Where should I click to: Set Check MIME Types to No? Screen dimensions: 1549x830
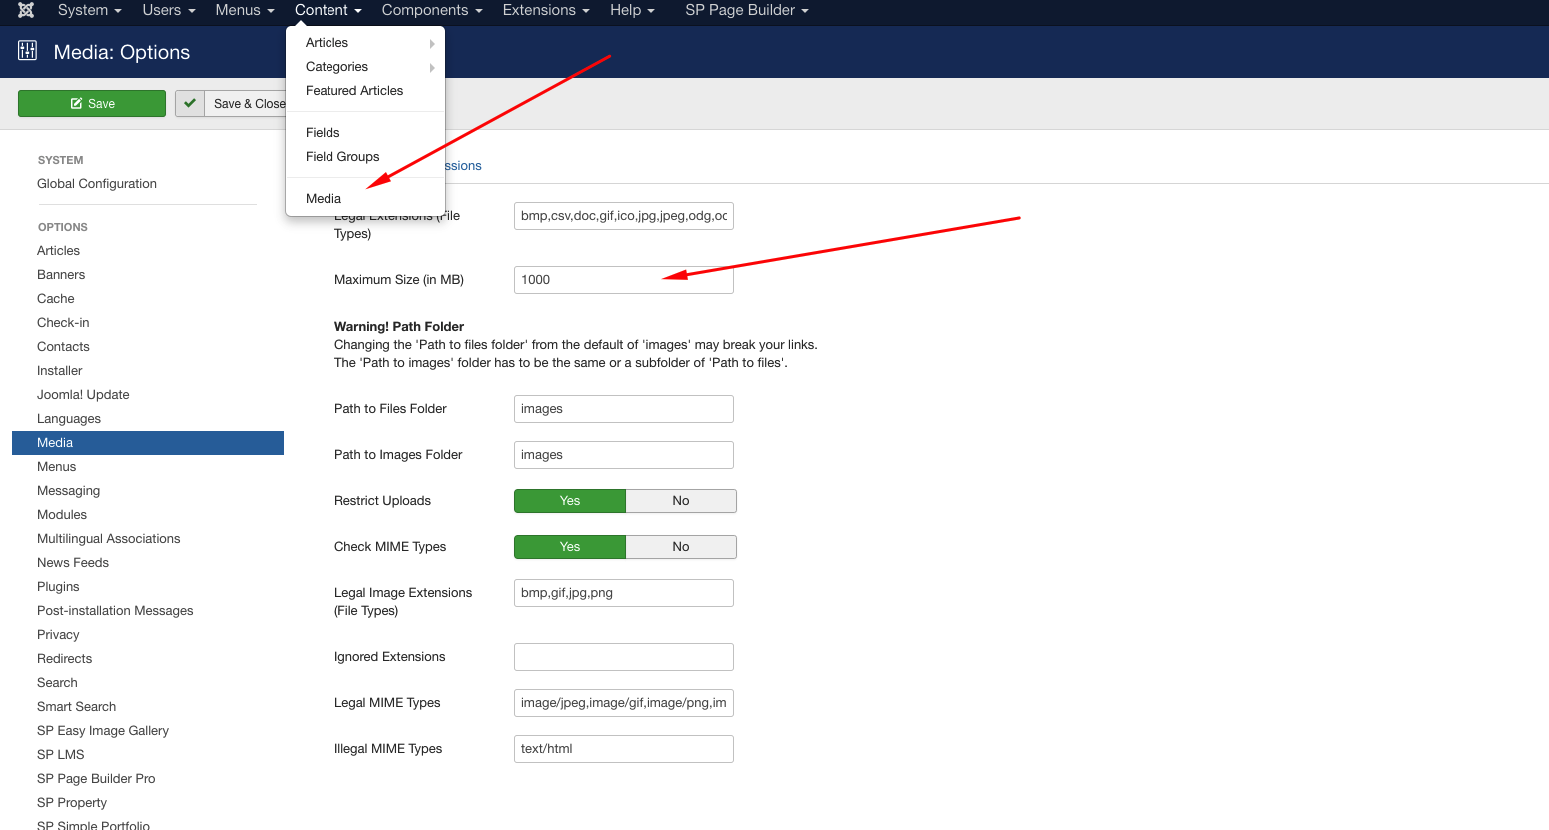coord(680,547)
